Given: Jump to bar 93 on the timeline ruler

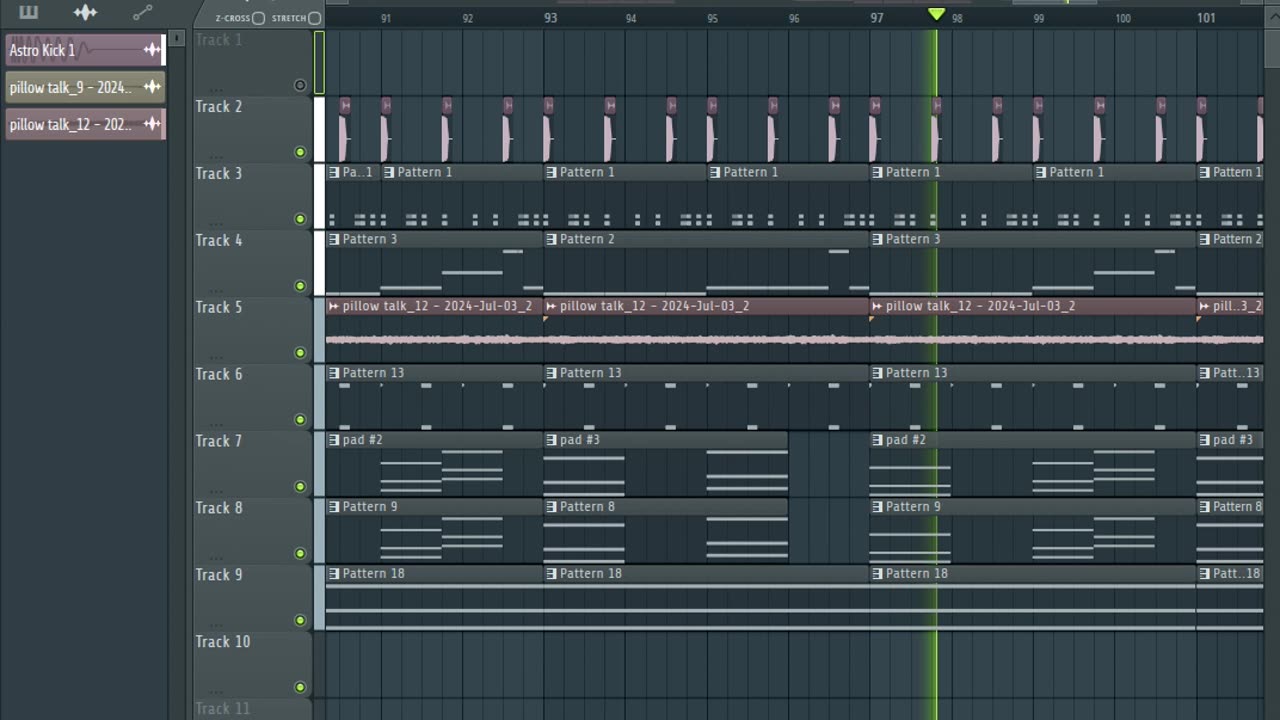Looking at the screenshot, I should tap(551, 18).
